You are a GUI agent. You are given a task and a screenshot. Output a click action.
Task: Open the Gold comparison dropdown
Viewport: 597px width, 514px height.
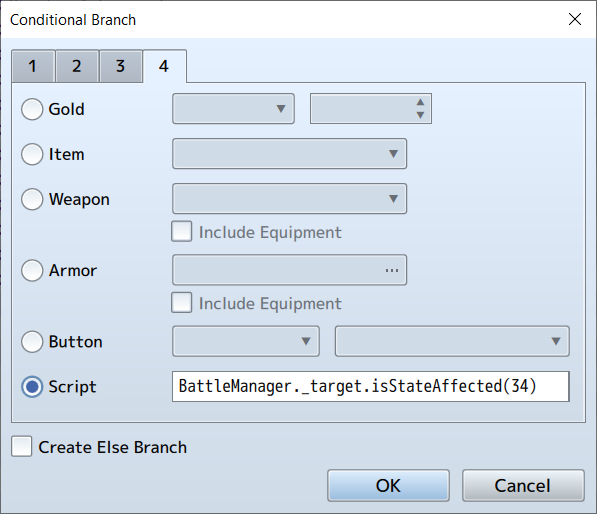(x=233, y=109)
